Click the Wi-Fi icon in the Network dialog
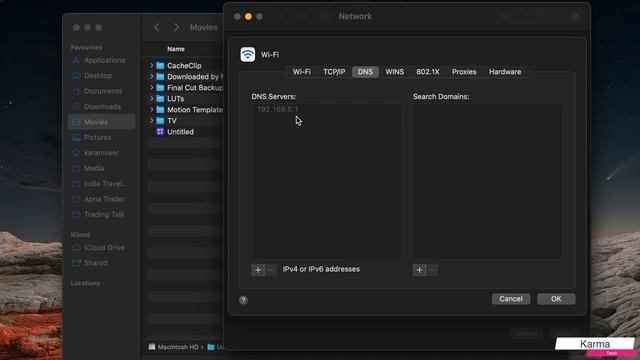This screenshot has height=360, width=640. (248, 55)
